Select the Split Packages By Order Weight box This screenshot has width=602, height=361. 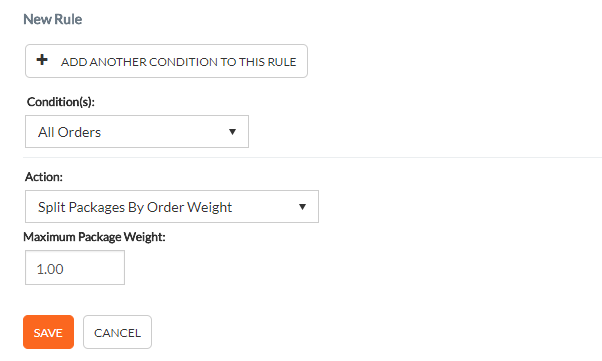172,207
